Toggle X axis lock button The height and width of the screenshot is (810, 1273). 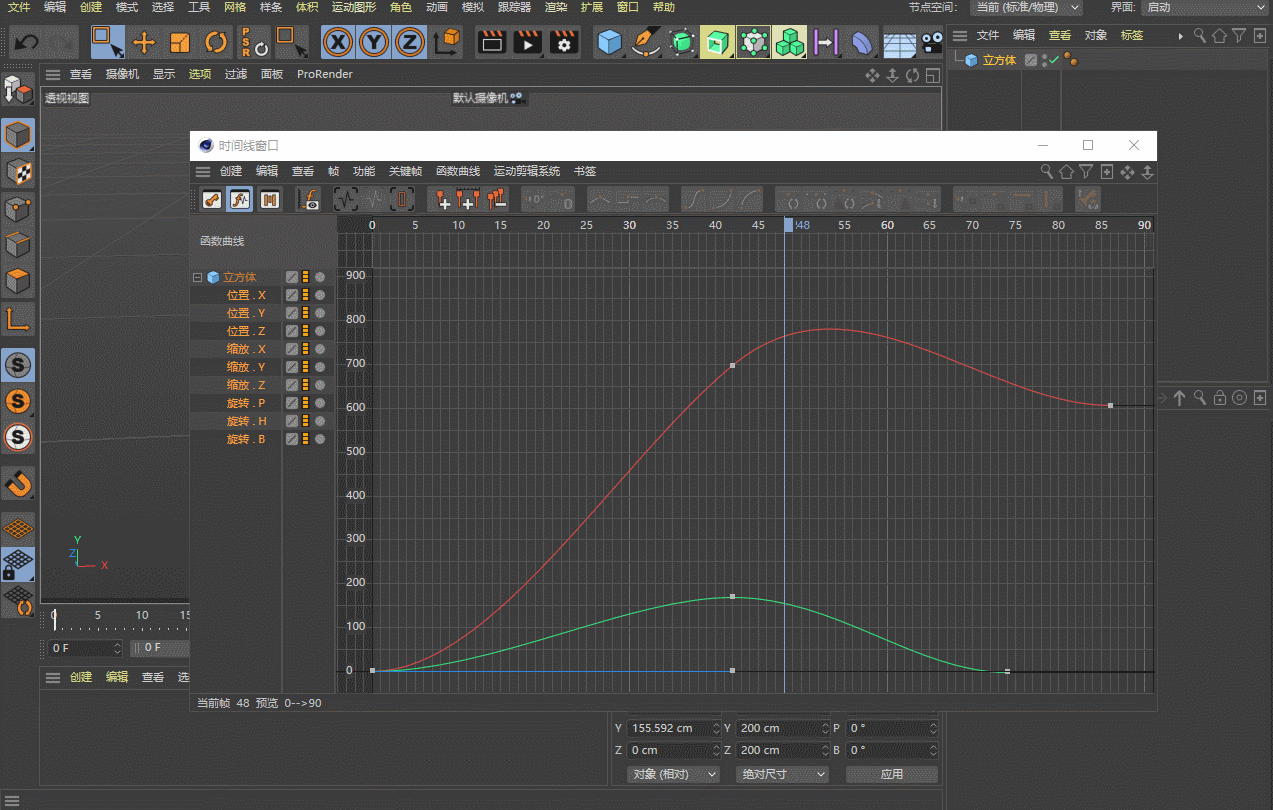pyautogui.click(x=339, y=43)
